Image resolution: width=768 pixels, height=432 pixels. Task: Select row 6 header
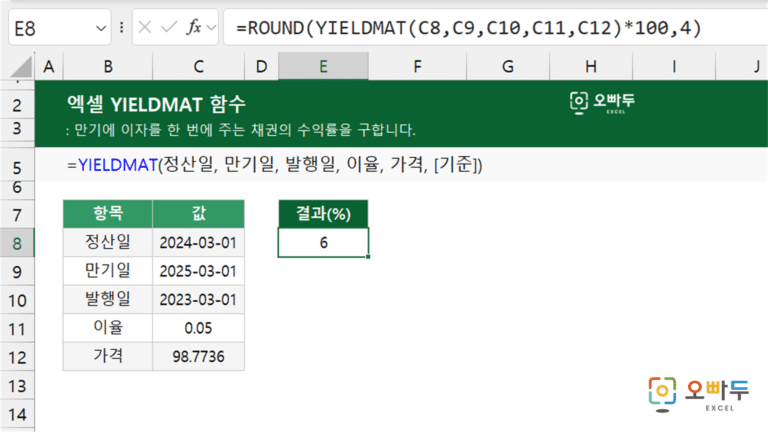[17, 188]
